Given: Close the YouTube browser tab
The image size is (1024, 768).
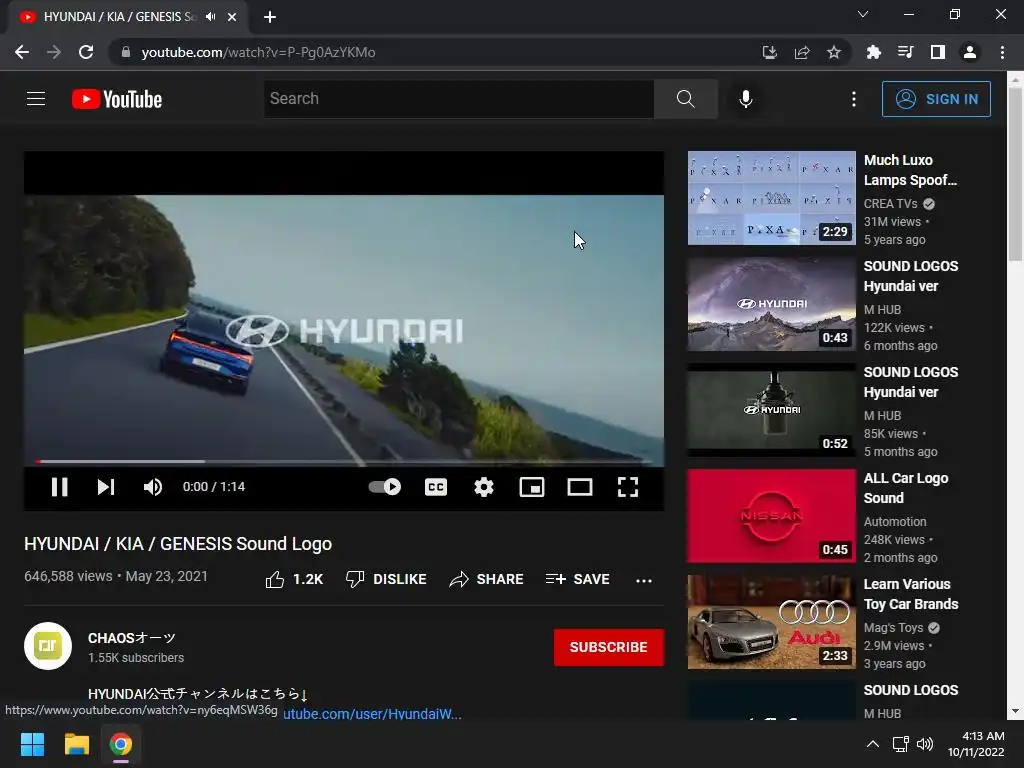Looking at the screenshot, I should [x=232, y=17].
